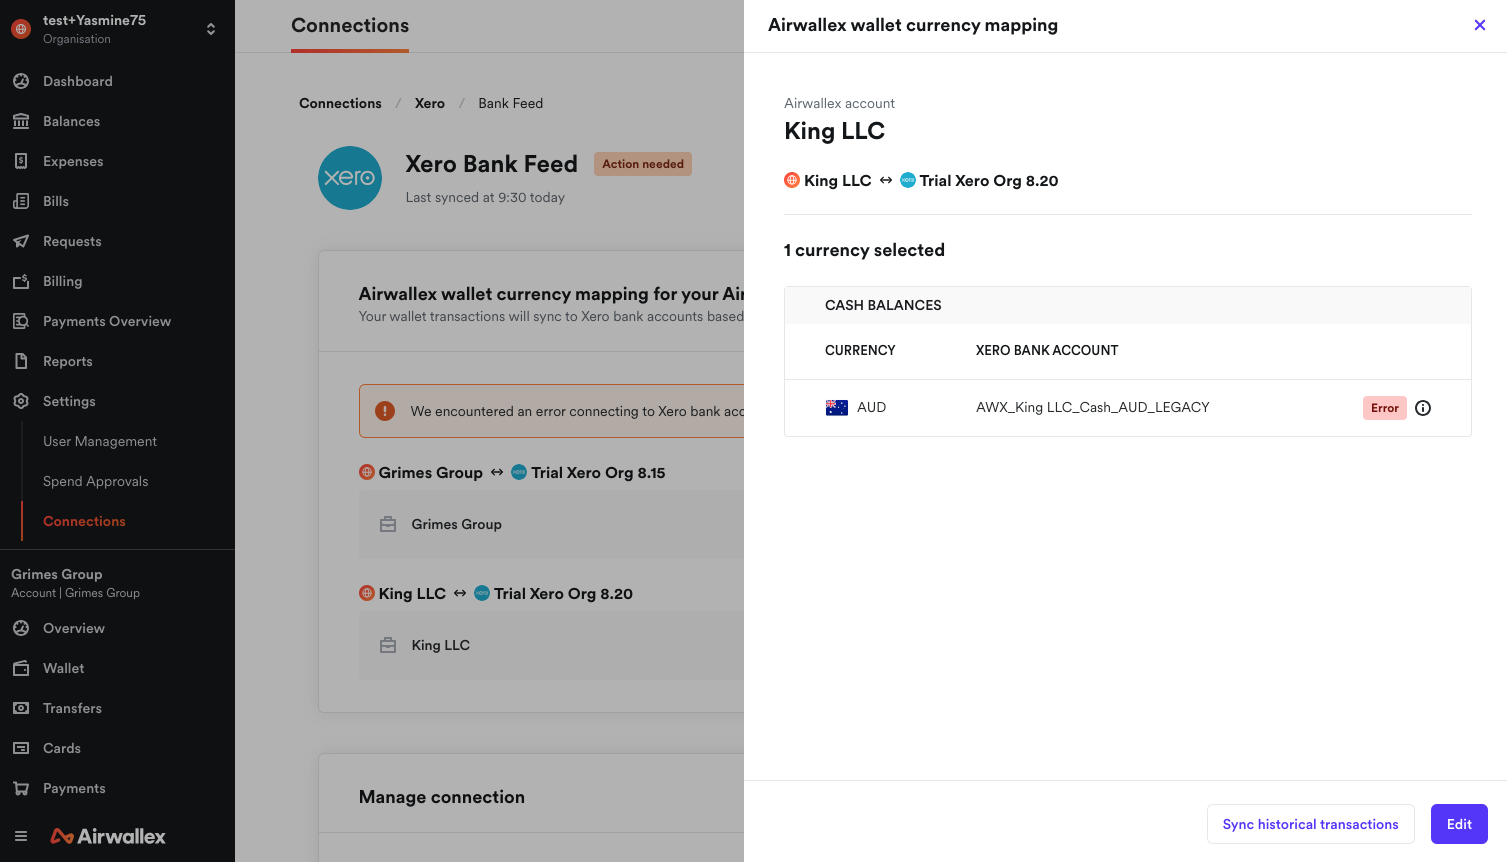Click Trial Xero Org 8.15 label
This screenshot has width=1507, height=862.
pyautogui.click(x=598, y=473)
